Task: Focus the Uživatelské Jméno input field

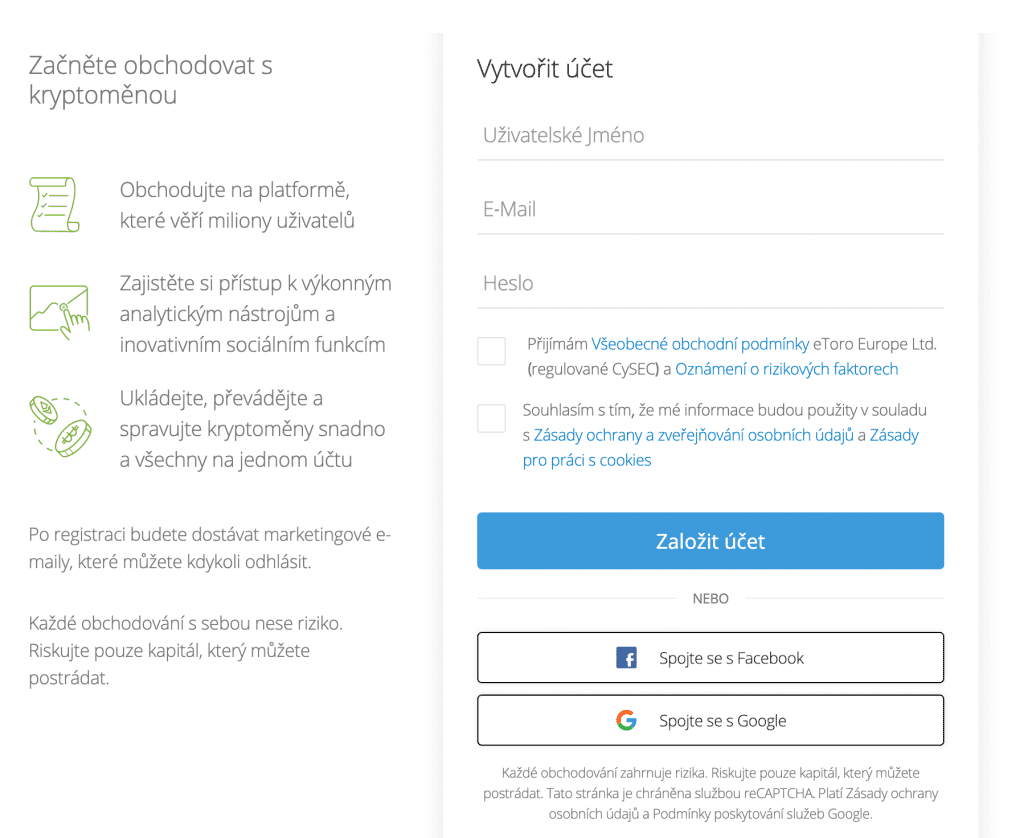Action: pyautogui.click(x=710, y=136)
